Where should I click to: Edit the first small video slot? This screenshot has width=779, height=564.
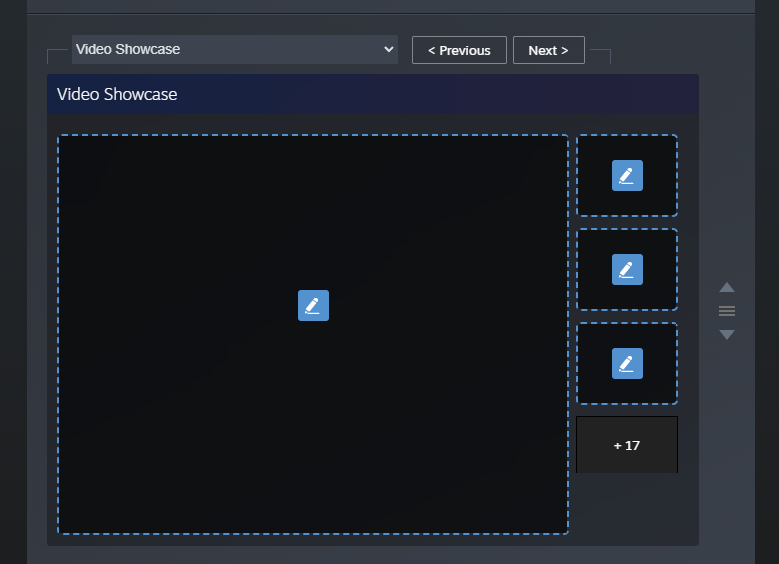(x=627, y=175)
